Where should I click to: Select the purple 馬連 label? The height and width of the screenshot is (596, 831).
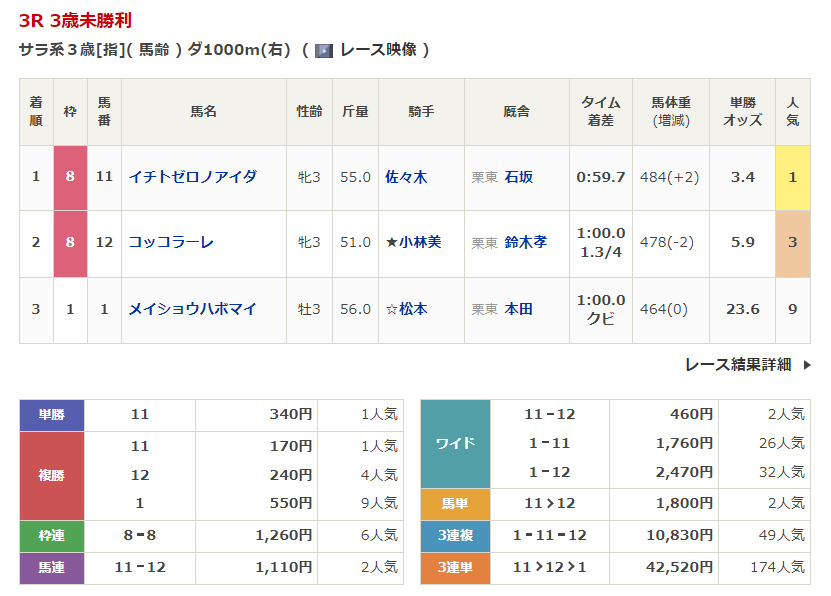pyautogui.click(x=52, y=567)
